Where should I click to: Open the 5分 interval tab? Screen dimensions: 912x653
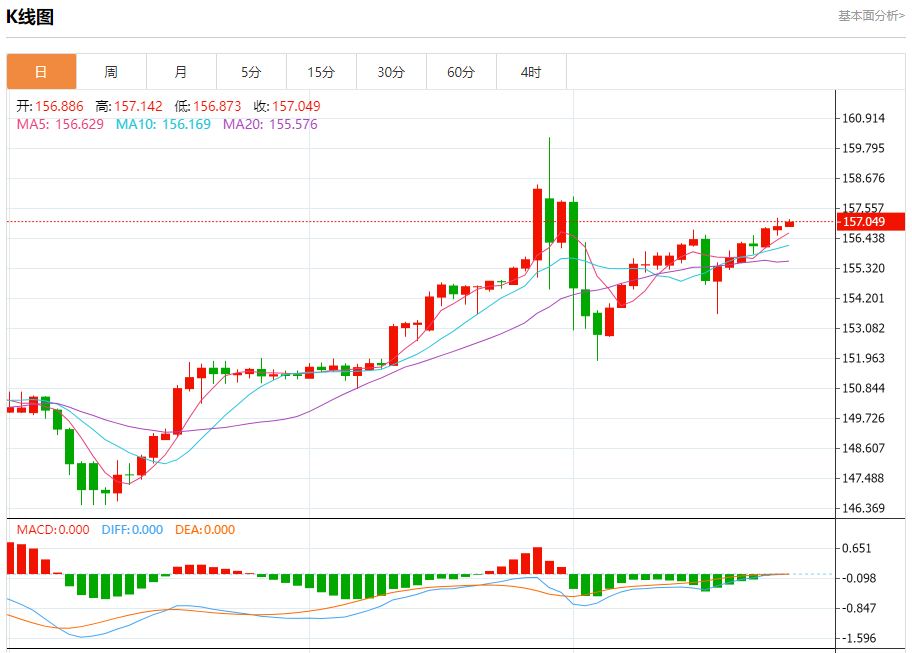pyautogui.click(x=251, y=72)
